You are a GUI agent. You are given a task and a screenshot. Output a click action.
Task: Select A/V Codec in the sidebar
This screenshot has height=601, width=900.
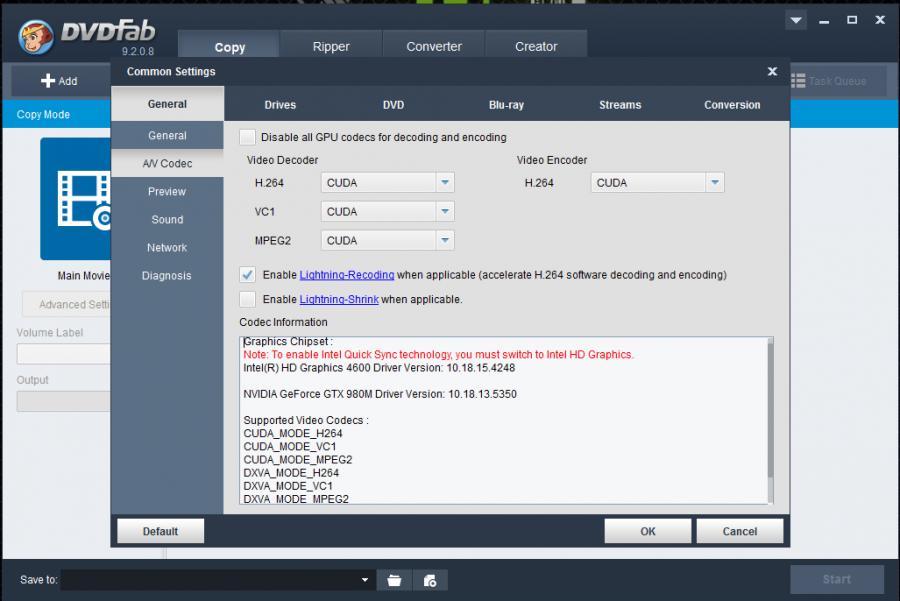(167, 164)
